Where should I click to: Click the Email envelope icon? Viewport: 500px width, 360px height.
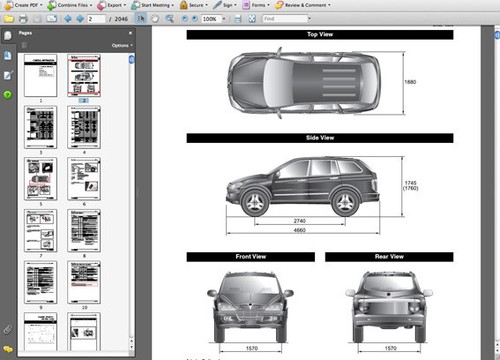tap(52, 19)
